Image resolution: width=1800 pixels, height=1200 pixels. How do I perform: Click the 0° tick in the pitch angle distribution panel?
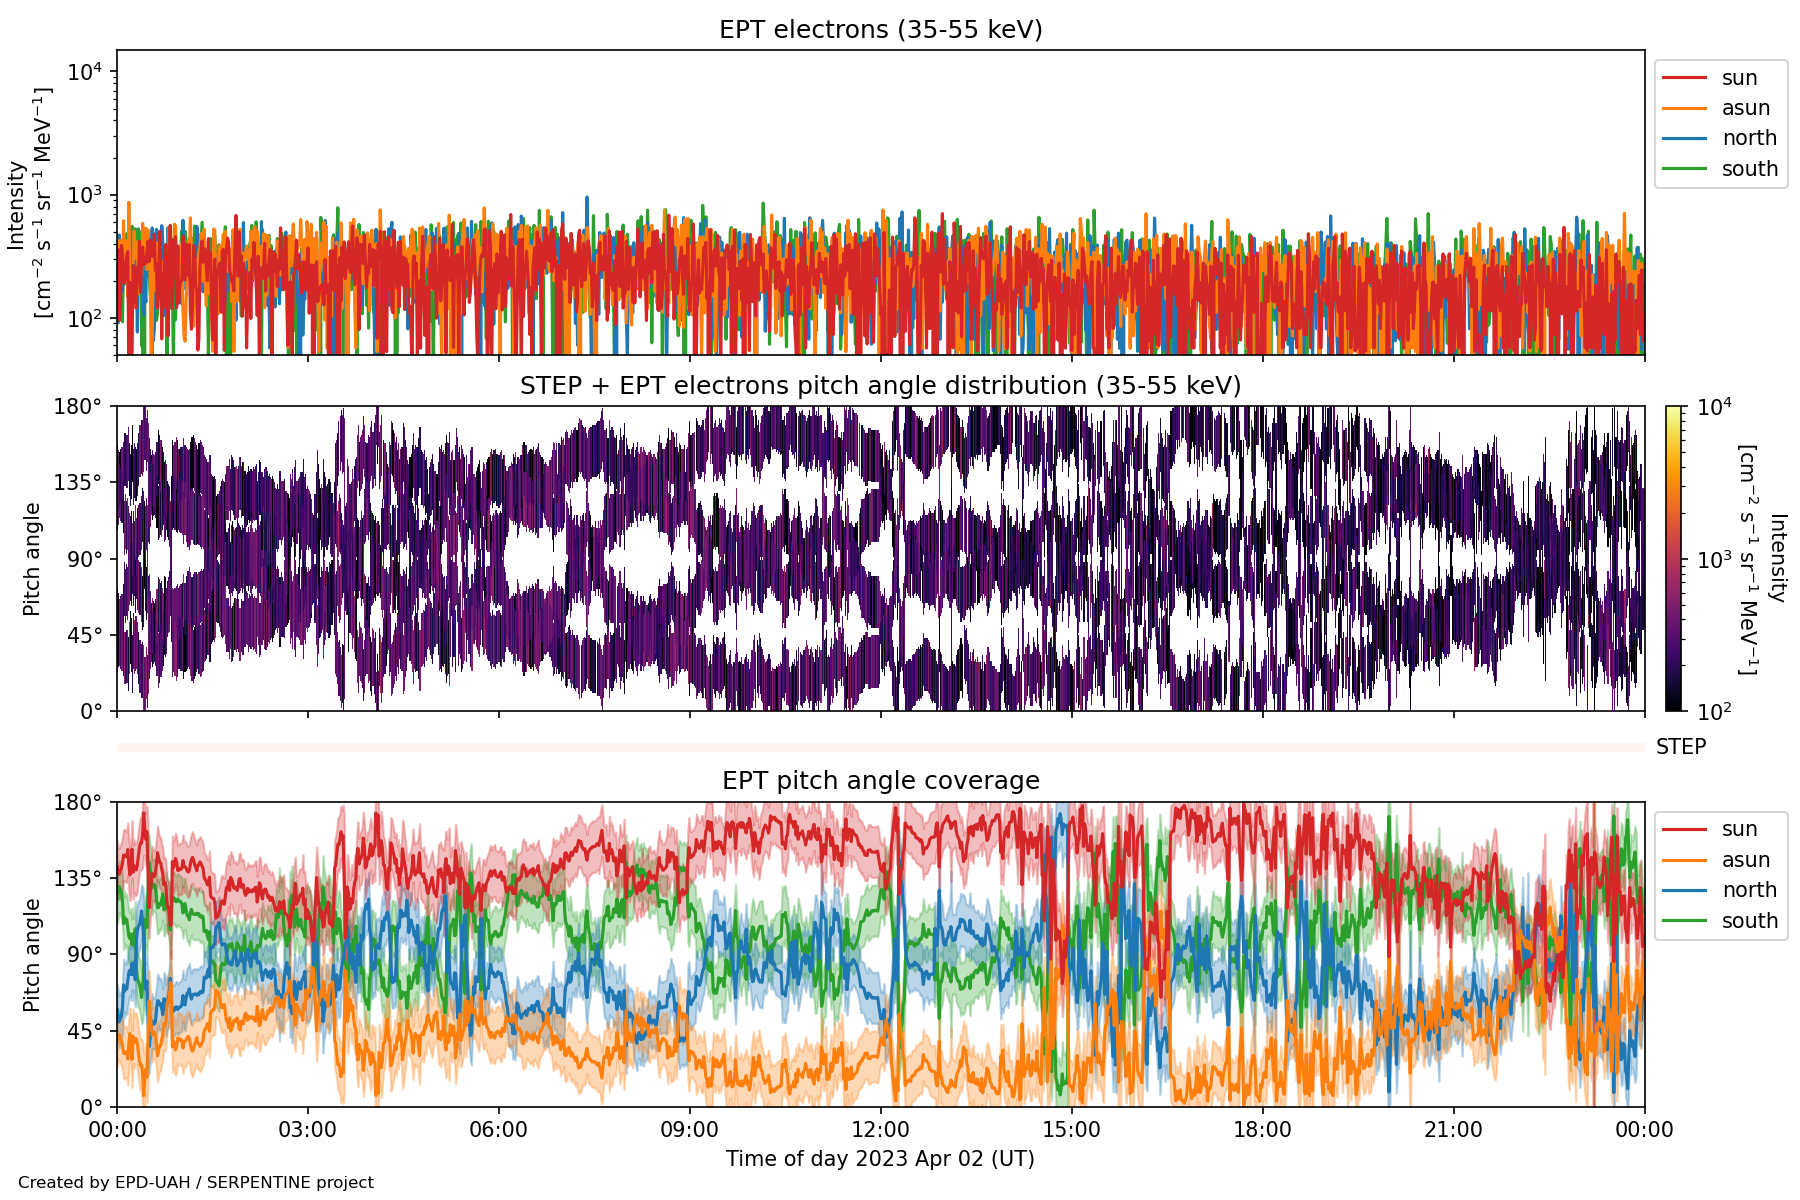point(91,712)
